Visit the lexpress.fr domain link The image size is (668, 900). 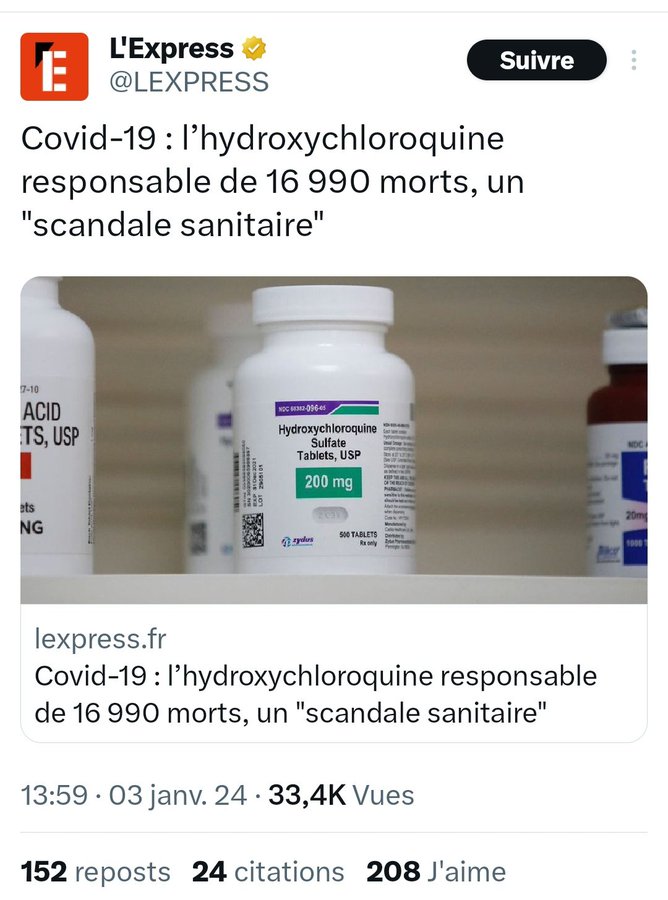click(100, 639)
